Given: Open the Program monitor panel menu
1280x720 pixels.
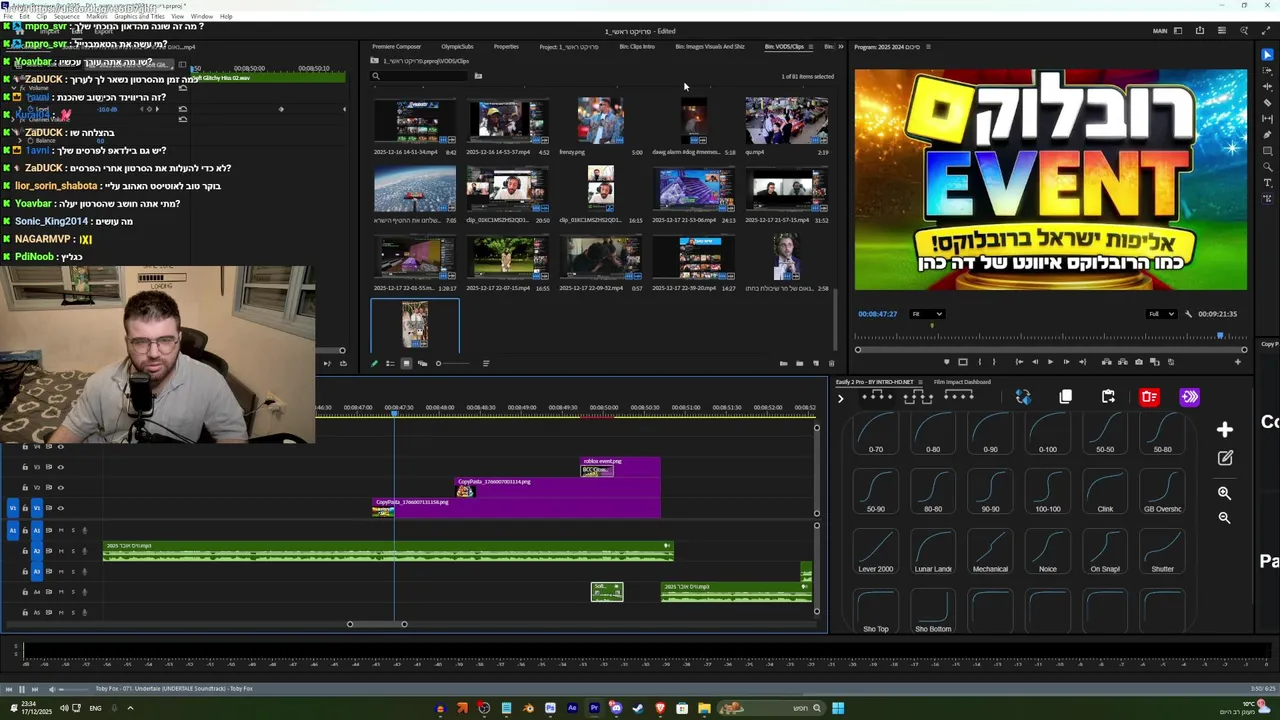Looking at the screenshot, I should coord(928,47).
